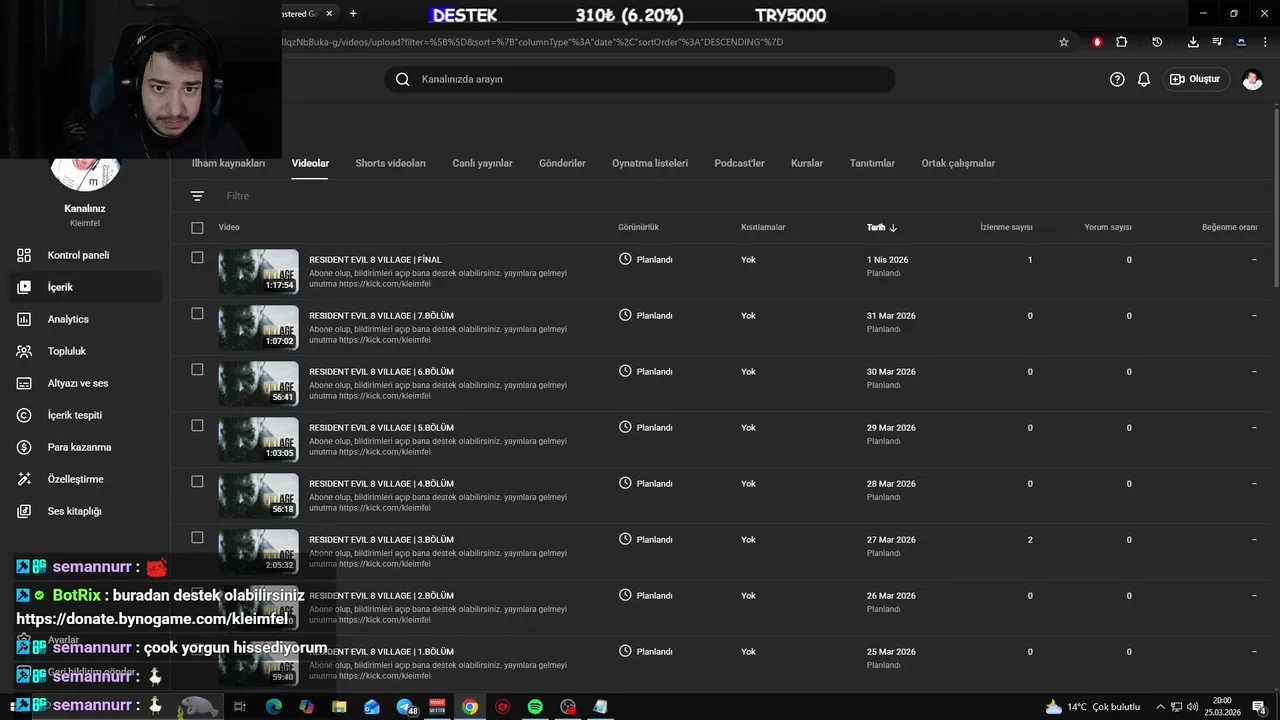Switch to the Ortak çalışmalar tab
This screenshot has height=720, width=1280.
[x=958, y=163]
